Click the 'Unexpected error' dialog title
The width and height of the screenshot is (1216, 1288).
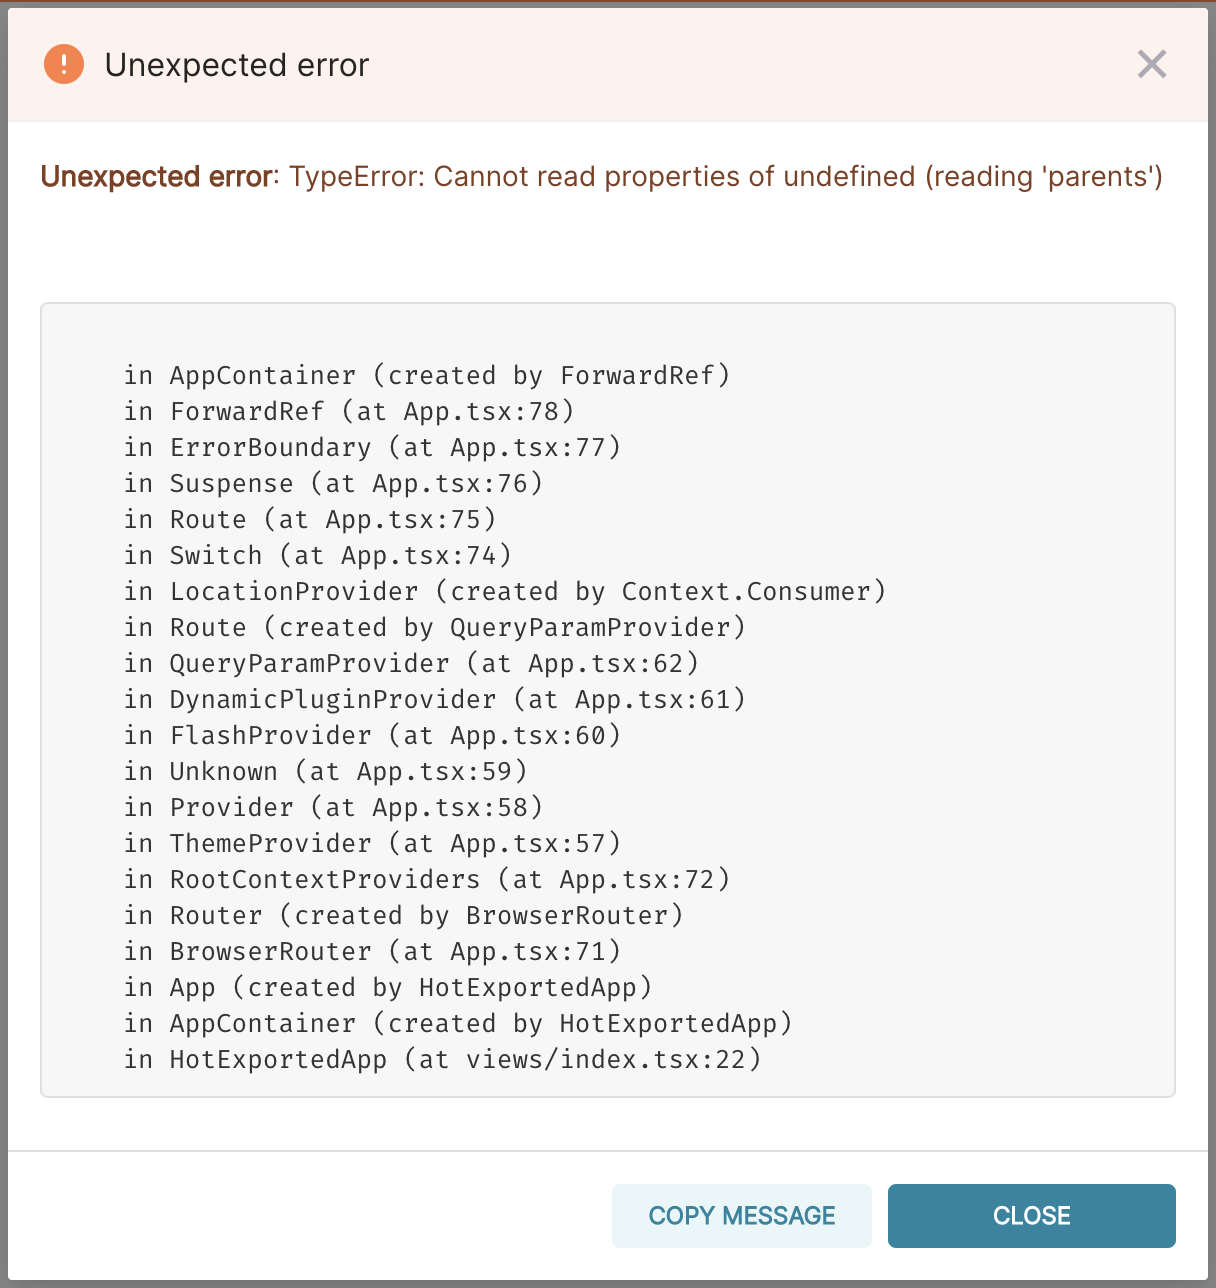point(237,65)
